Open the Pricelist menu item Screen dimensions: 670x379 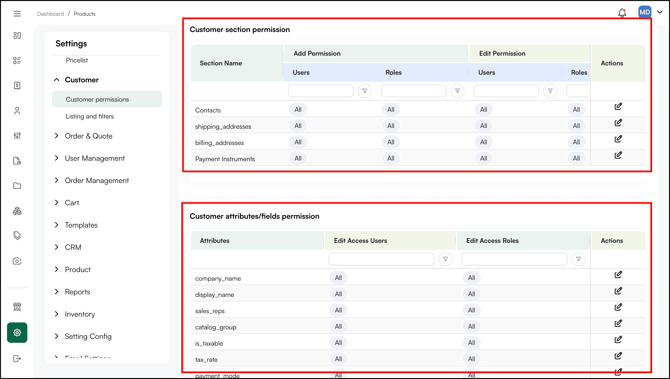pyautogui.click(x=76, y=60)
